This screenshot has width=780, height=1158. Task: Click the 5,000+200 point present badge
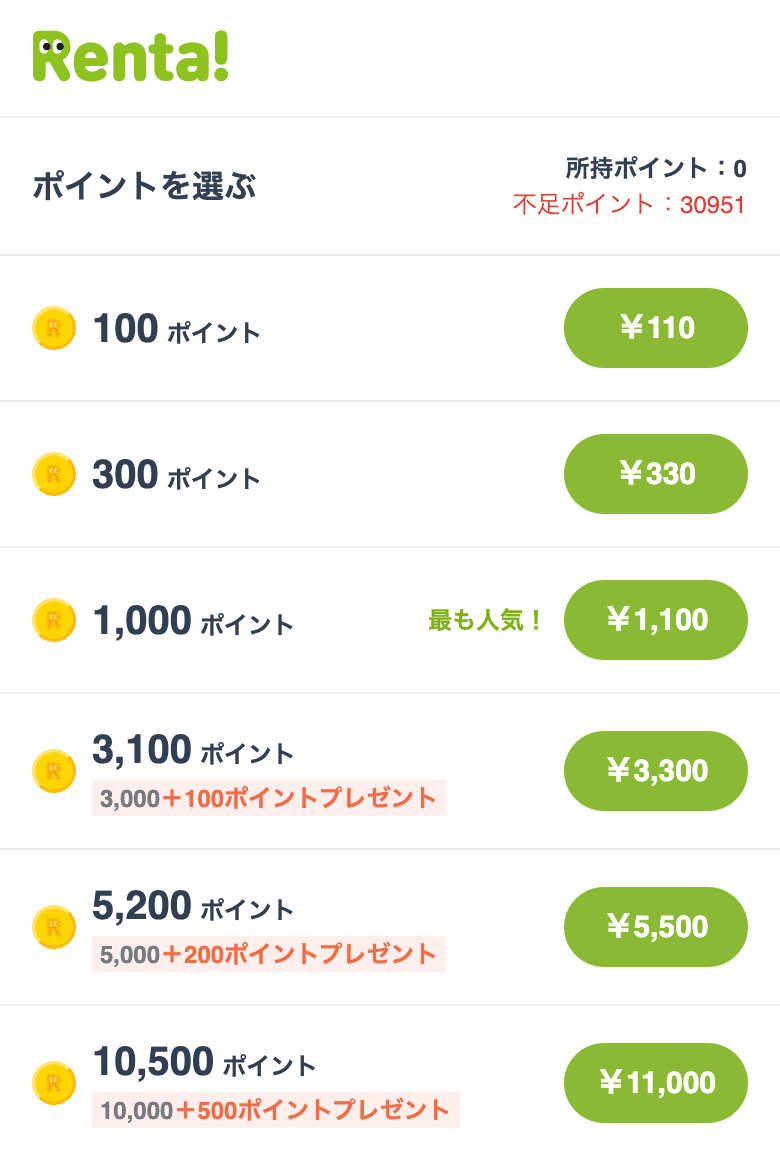pos(268,955)
